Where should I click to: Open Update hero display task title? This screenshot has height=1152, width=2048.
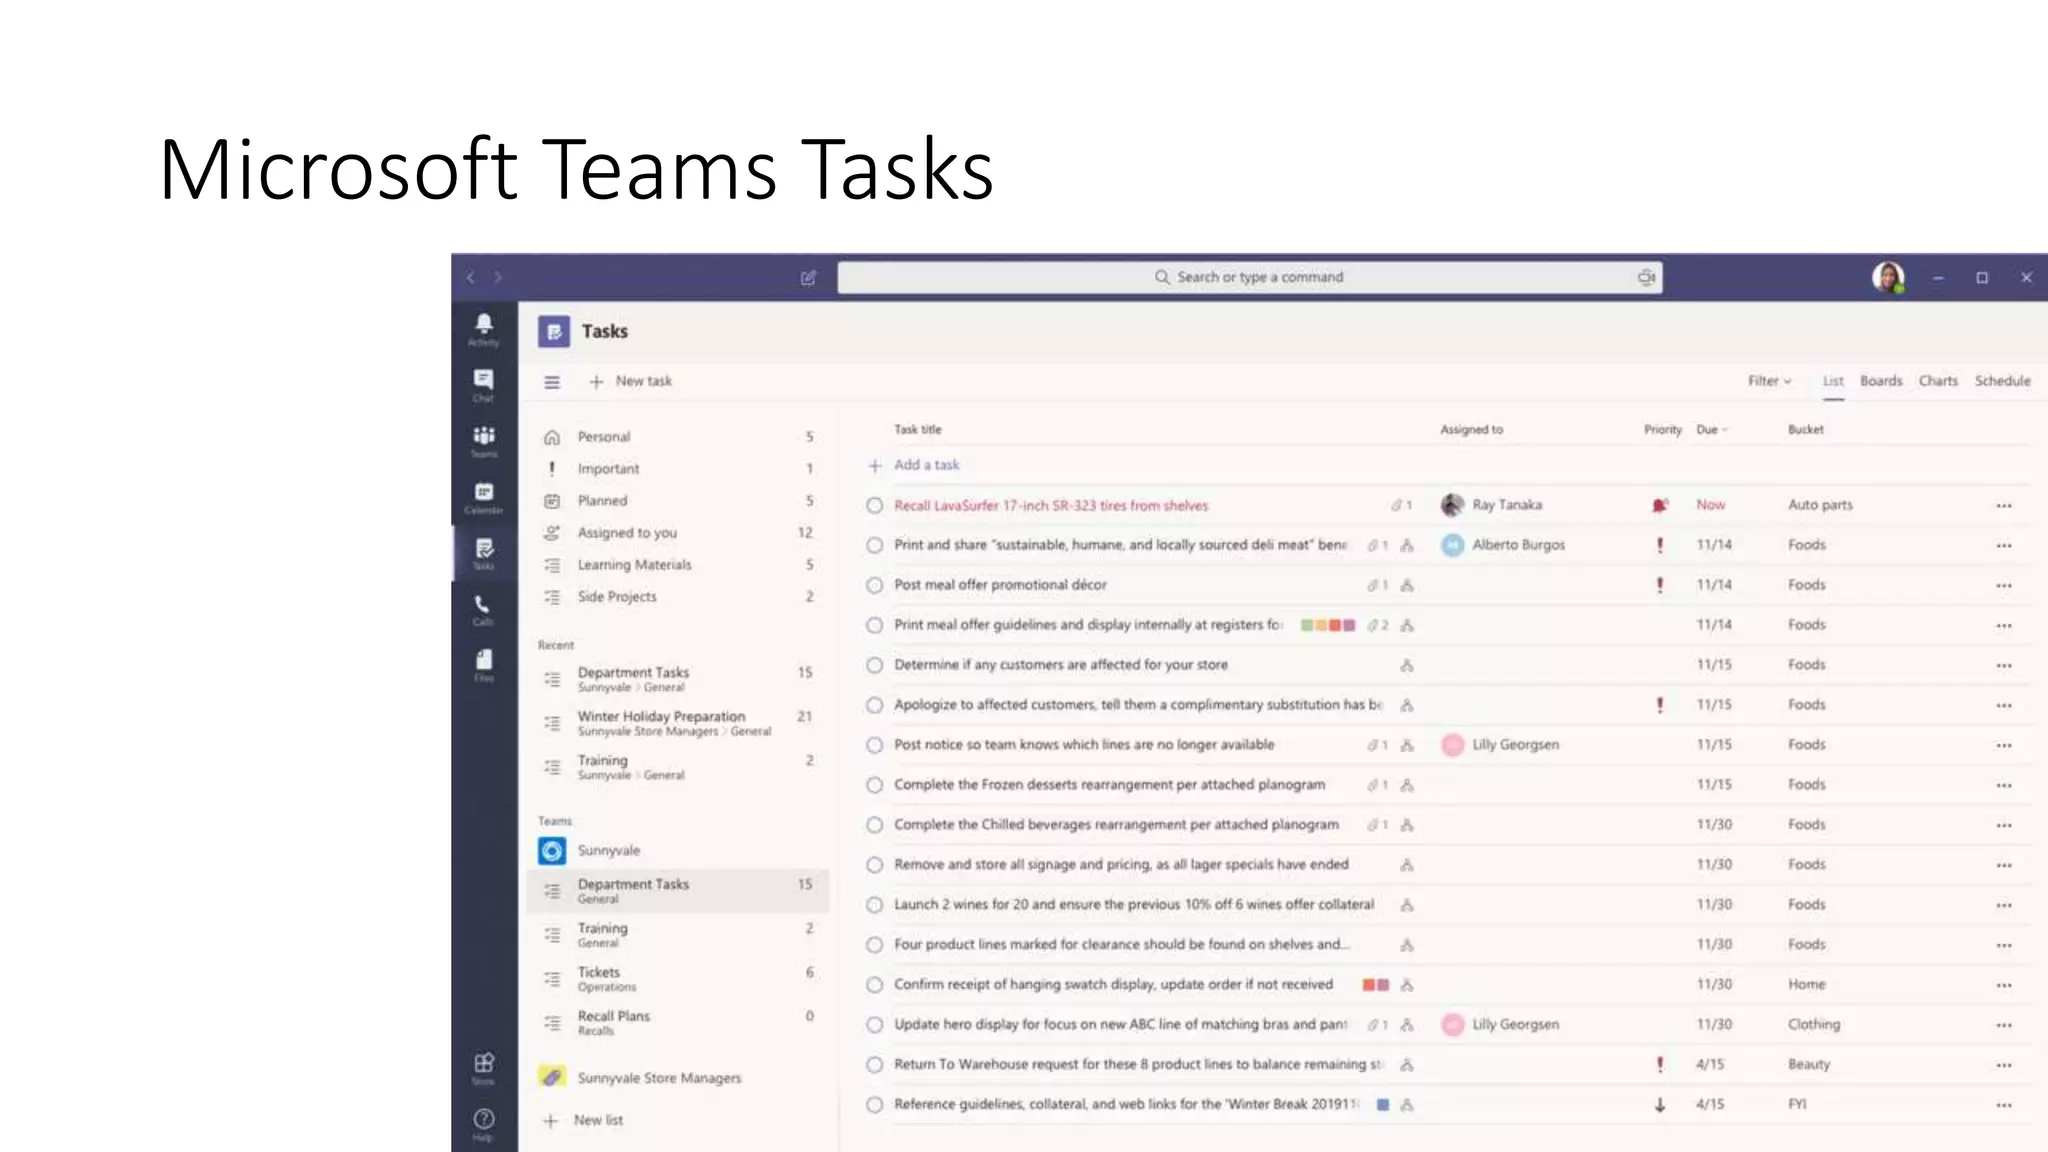1120,1025
